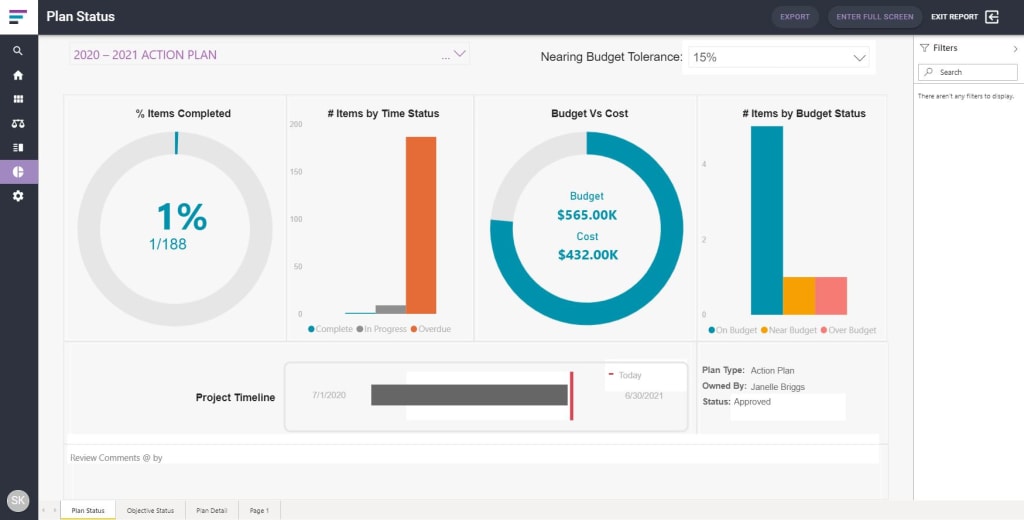The height and width of the screenshot is (520, 1024).
Task: Click the SK user avatar
Action: coord(18,501)
